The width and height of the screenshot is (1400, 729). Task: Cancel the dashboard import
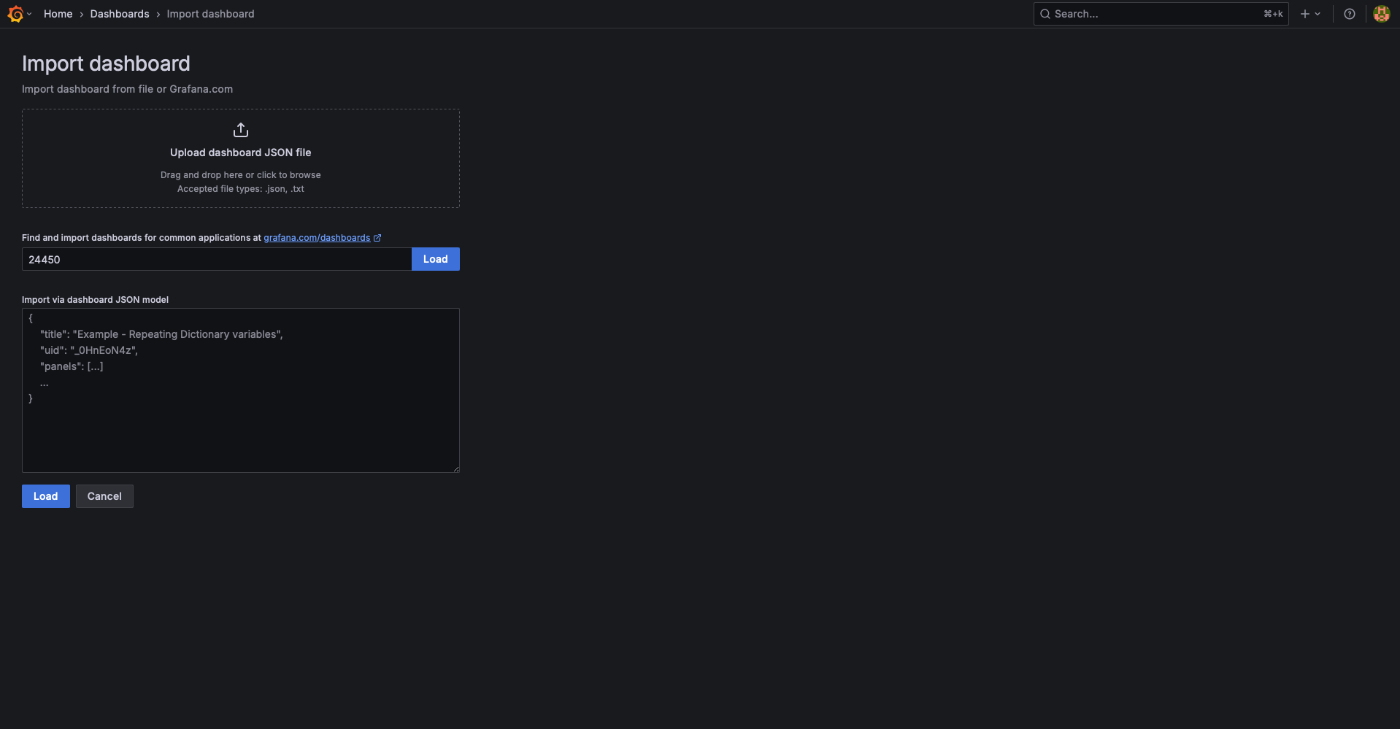(x=104, y=495)
